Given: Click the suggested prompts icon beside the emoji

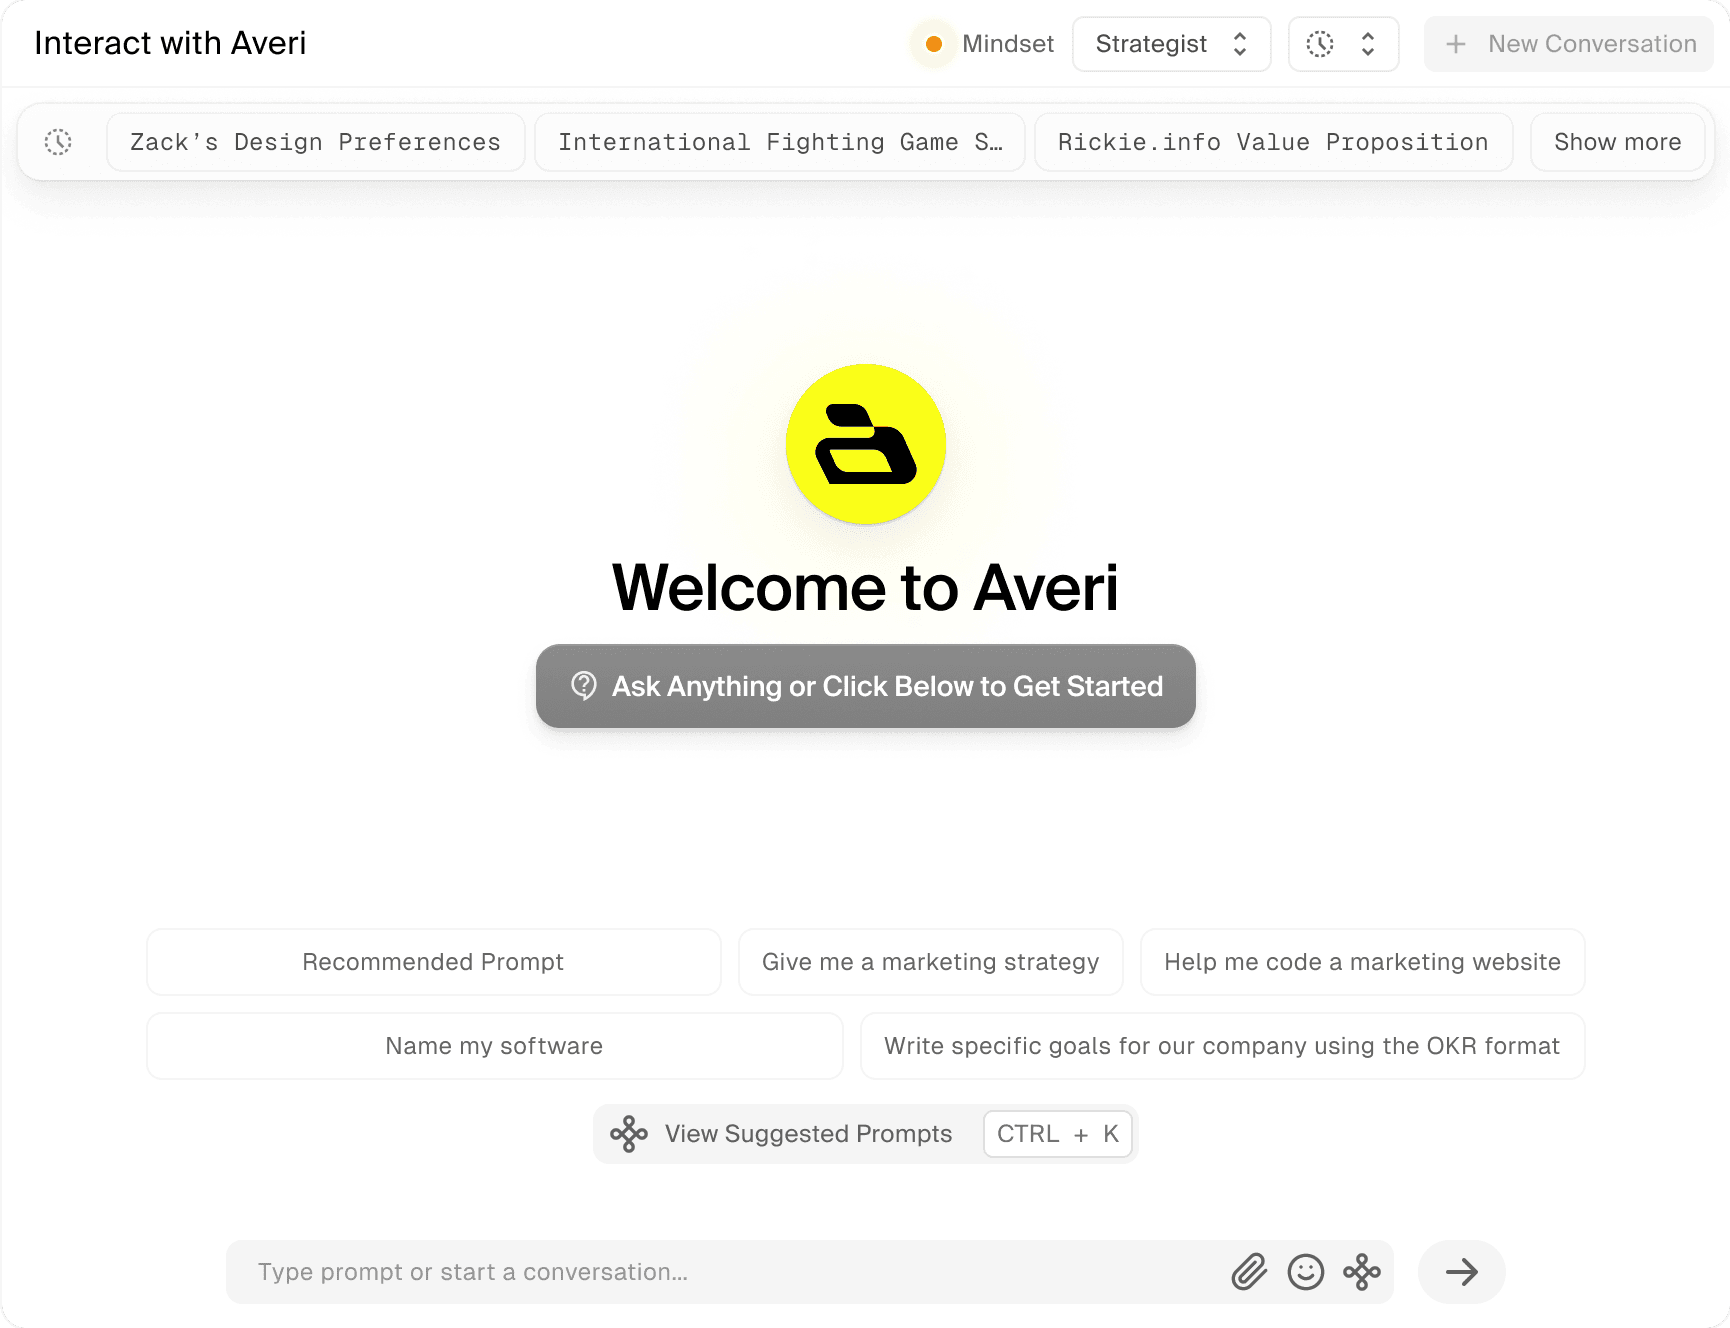Looking at the screenshot, I should 1361,1272.
